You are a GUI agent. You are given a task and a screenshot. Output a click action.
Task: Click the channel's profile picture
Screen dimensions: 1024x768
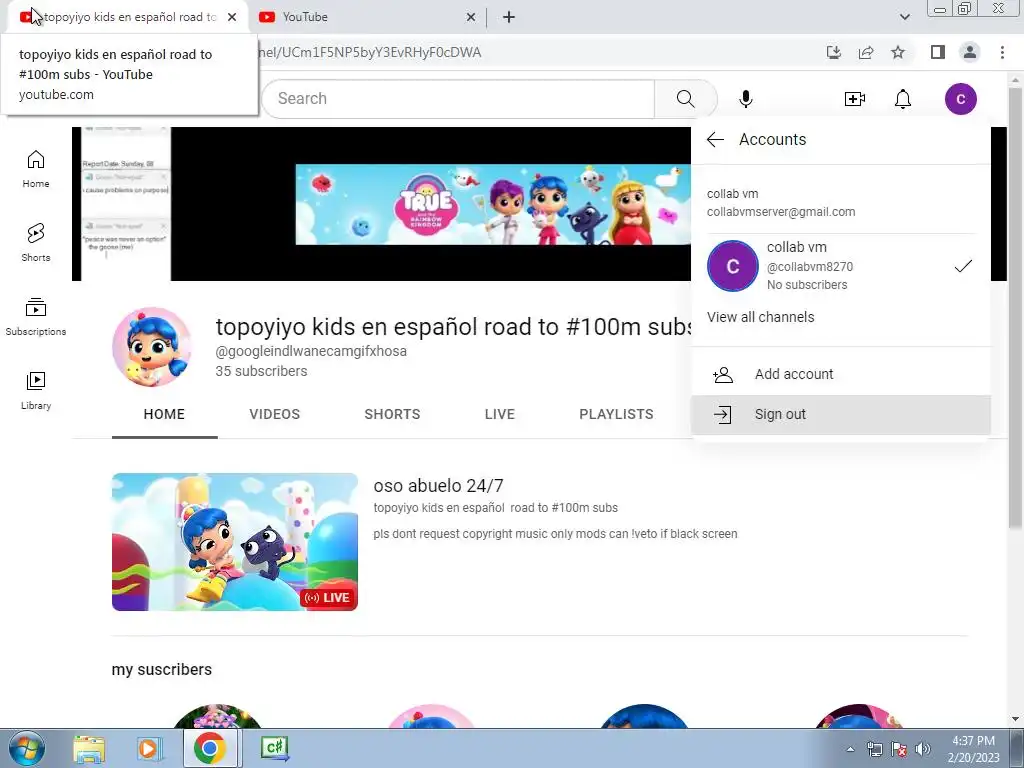point(152,347)
